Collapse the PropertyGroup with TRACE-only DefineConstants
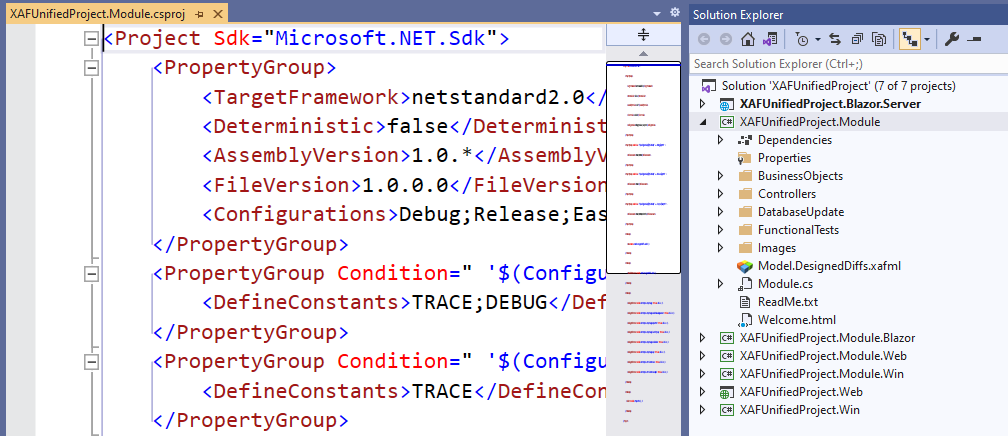The image size is (1008, 436). 92,361
